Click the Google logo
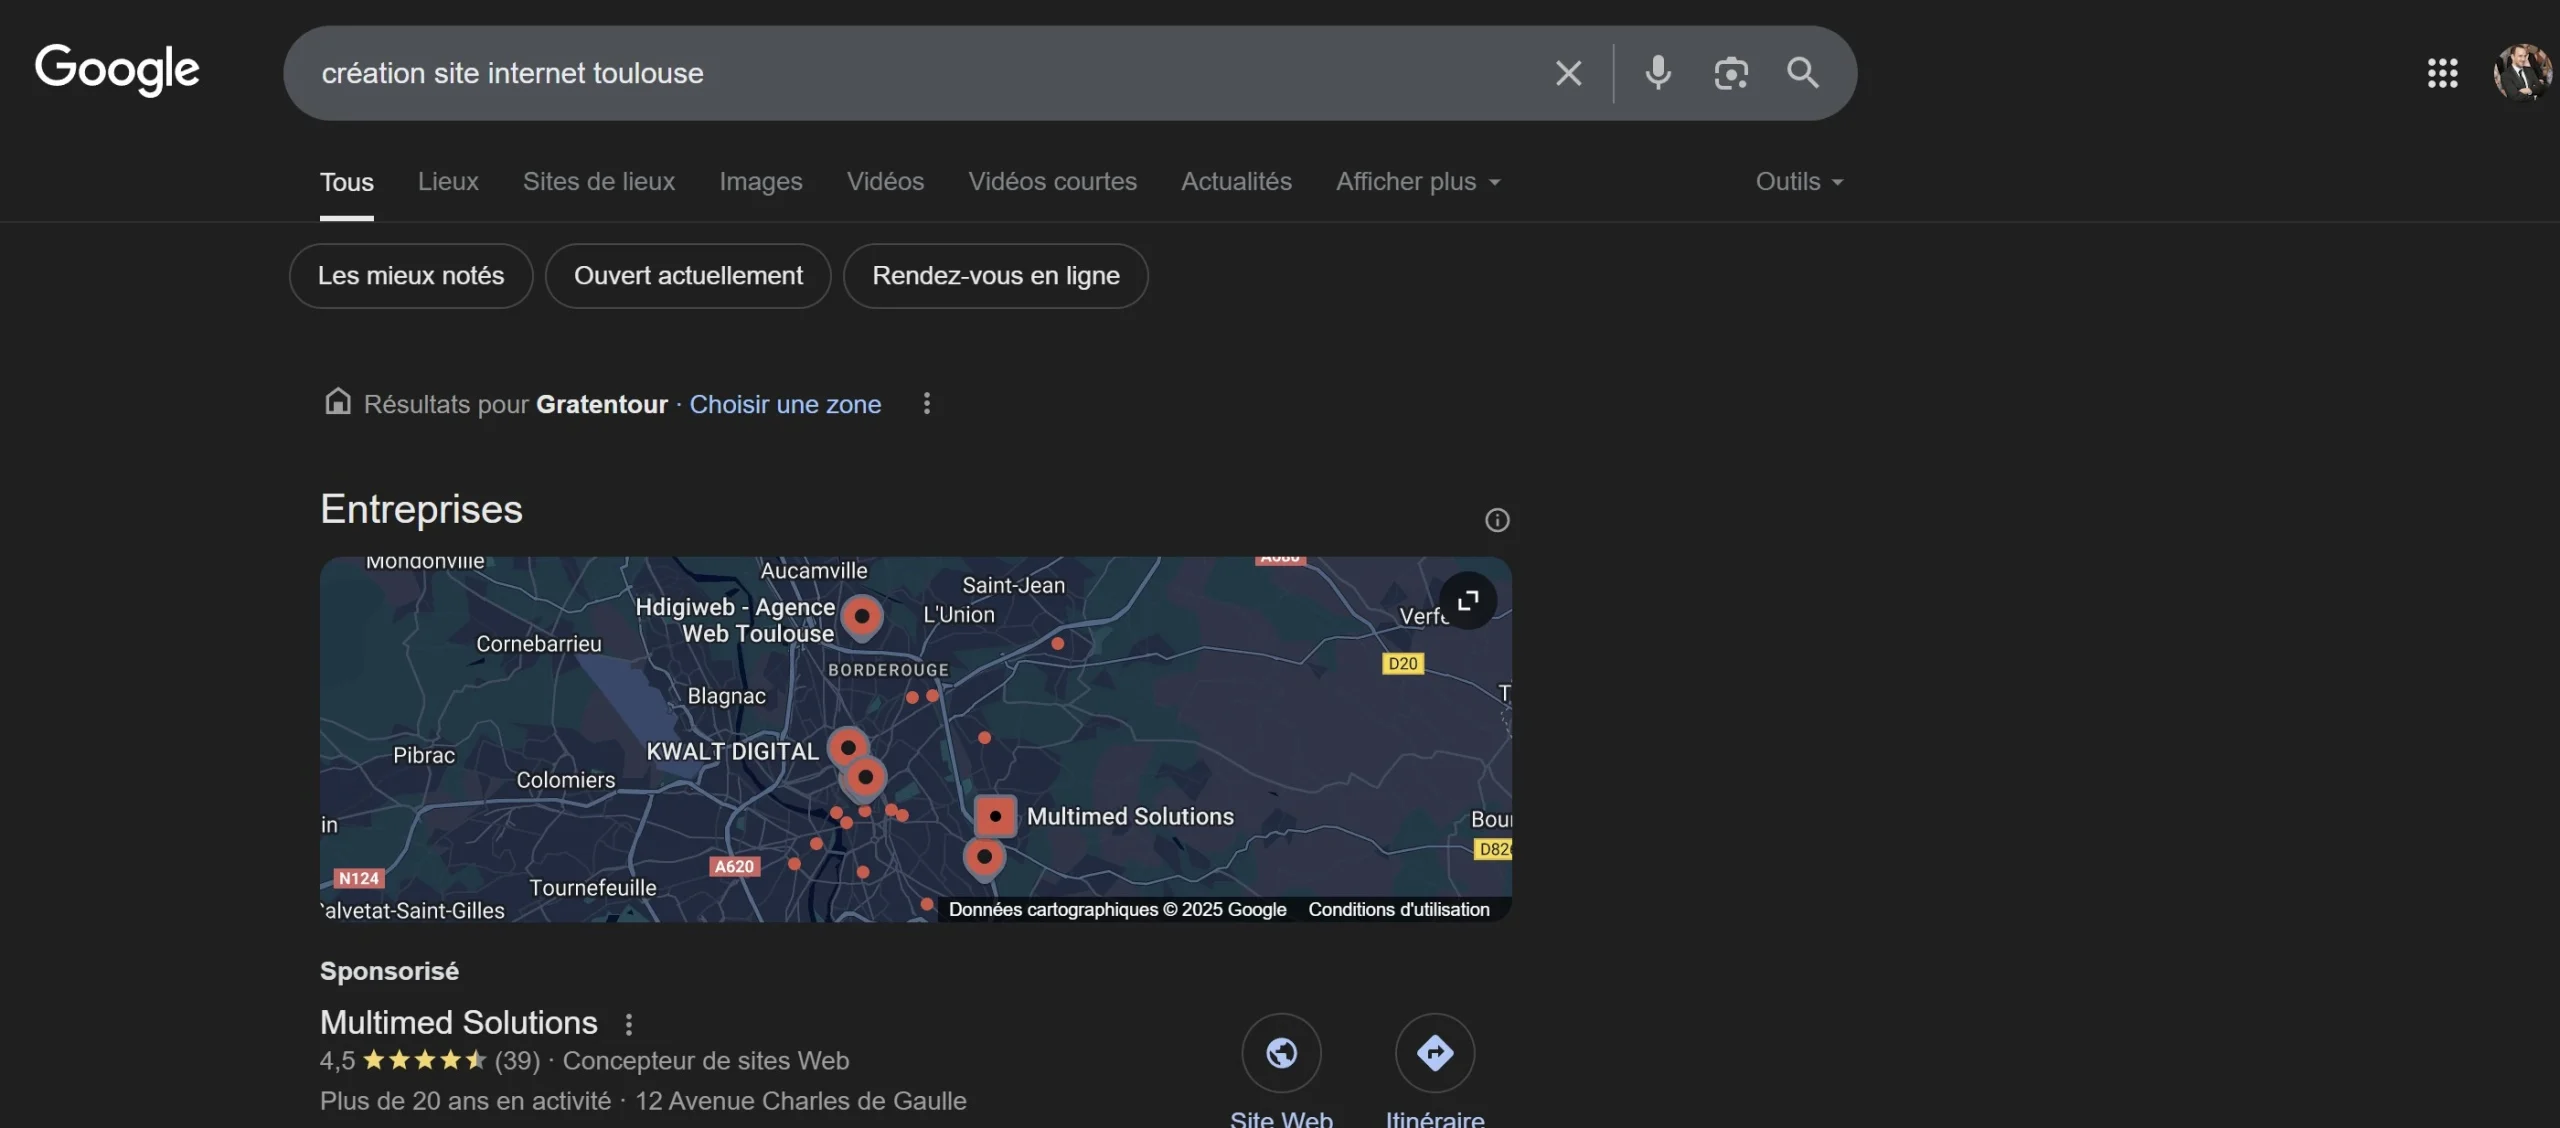Screen dimensions: 2560x1128 coord(117,70)
